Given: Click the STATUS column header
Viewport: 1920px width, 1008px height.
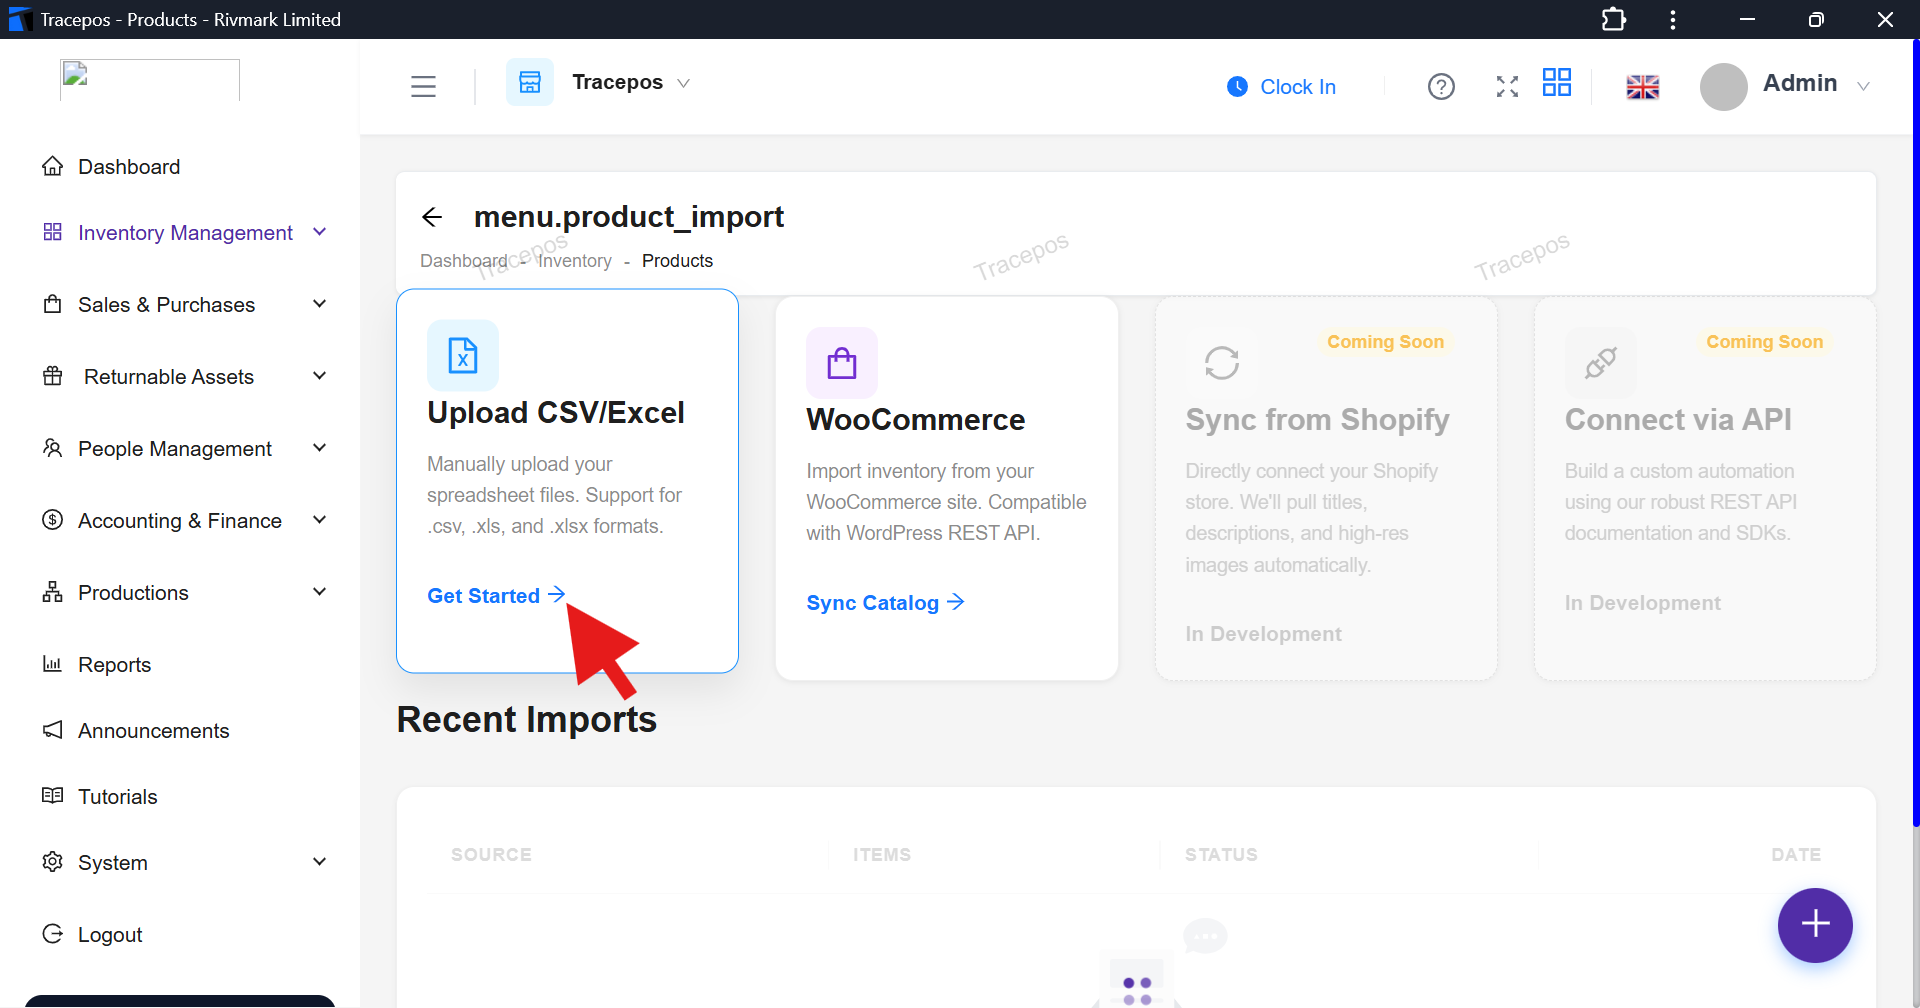Looking at the screenshot, I should coord(1221,855).
